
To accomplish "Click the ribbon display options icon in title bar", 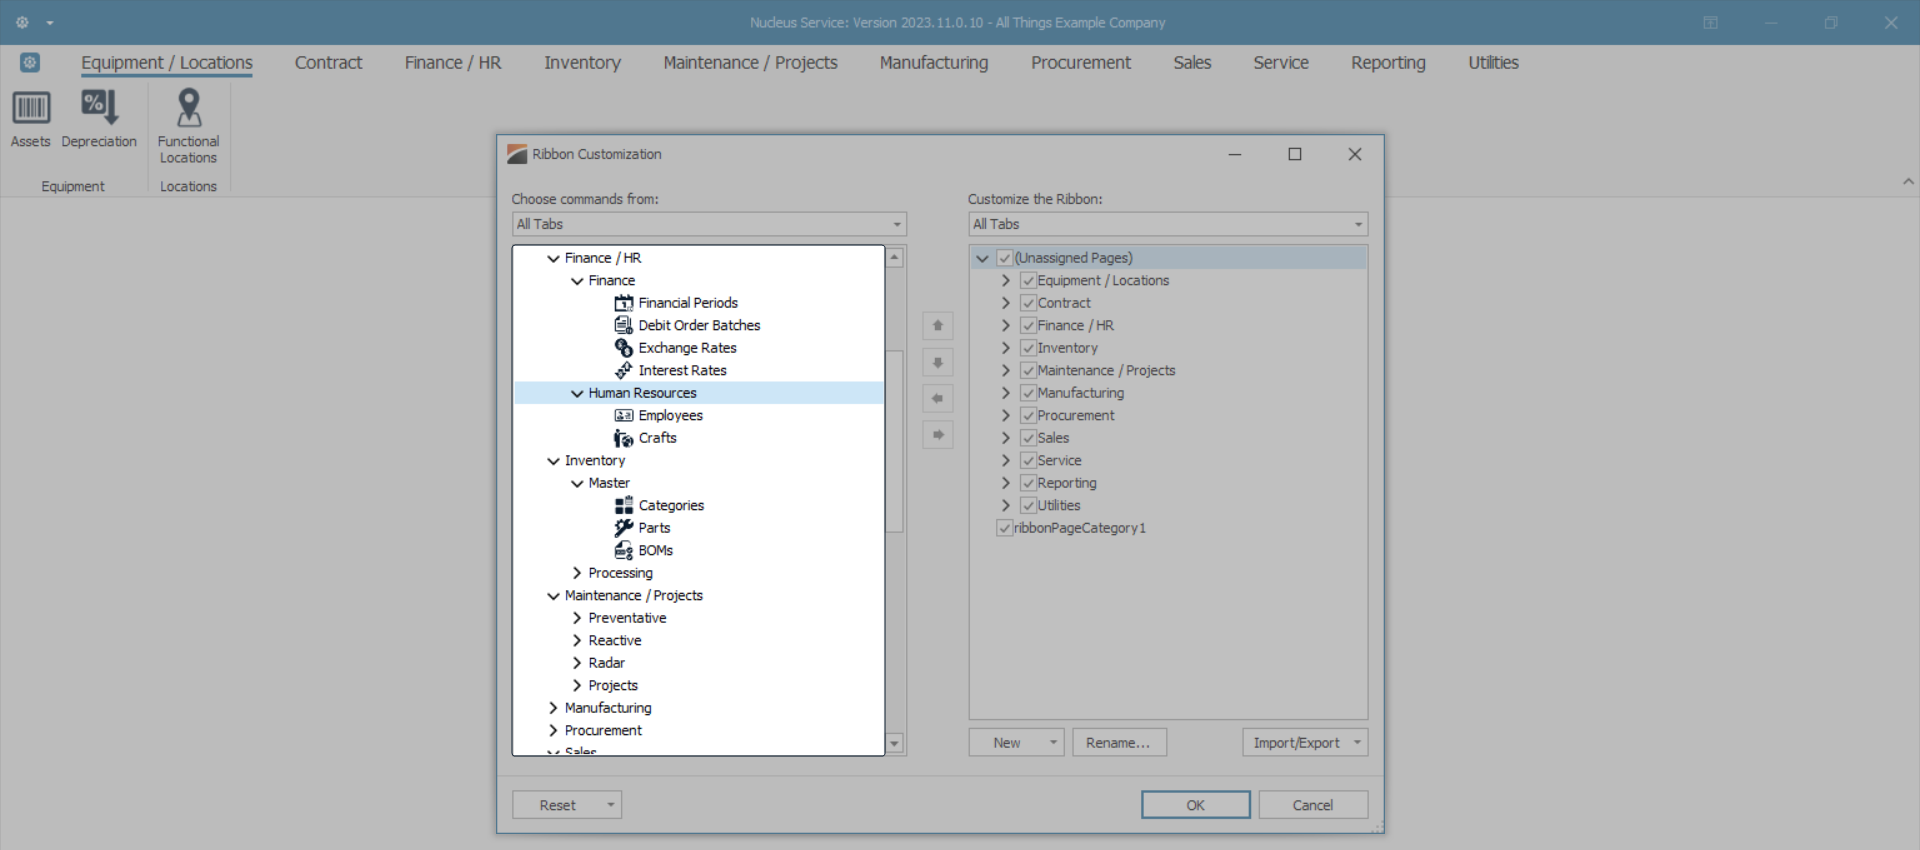I will (x=1711, y=22).
